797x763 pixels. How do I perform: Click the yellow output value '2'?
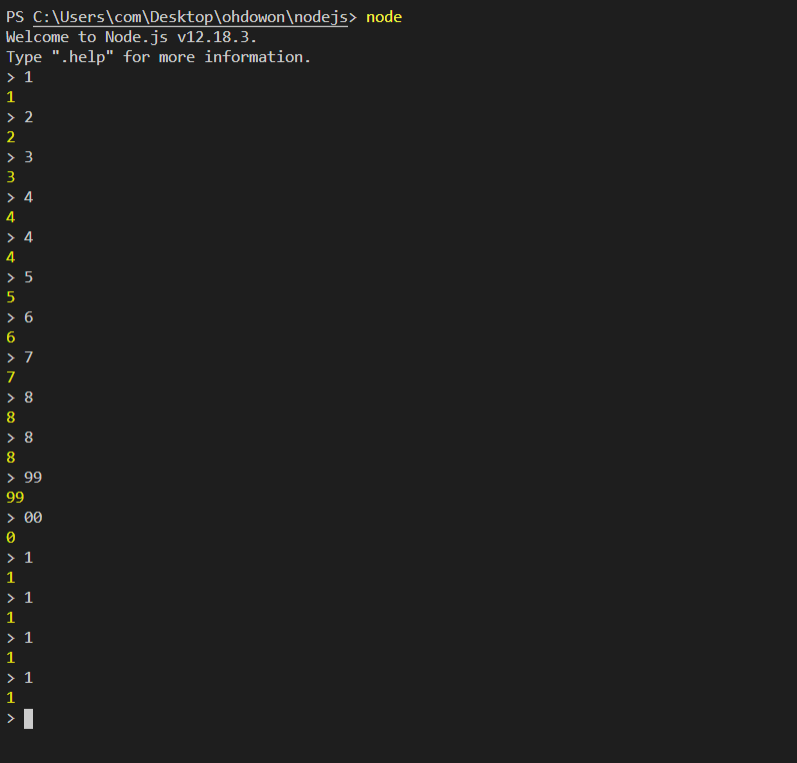[x=11, y=137]
